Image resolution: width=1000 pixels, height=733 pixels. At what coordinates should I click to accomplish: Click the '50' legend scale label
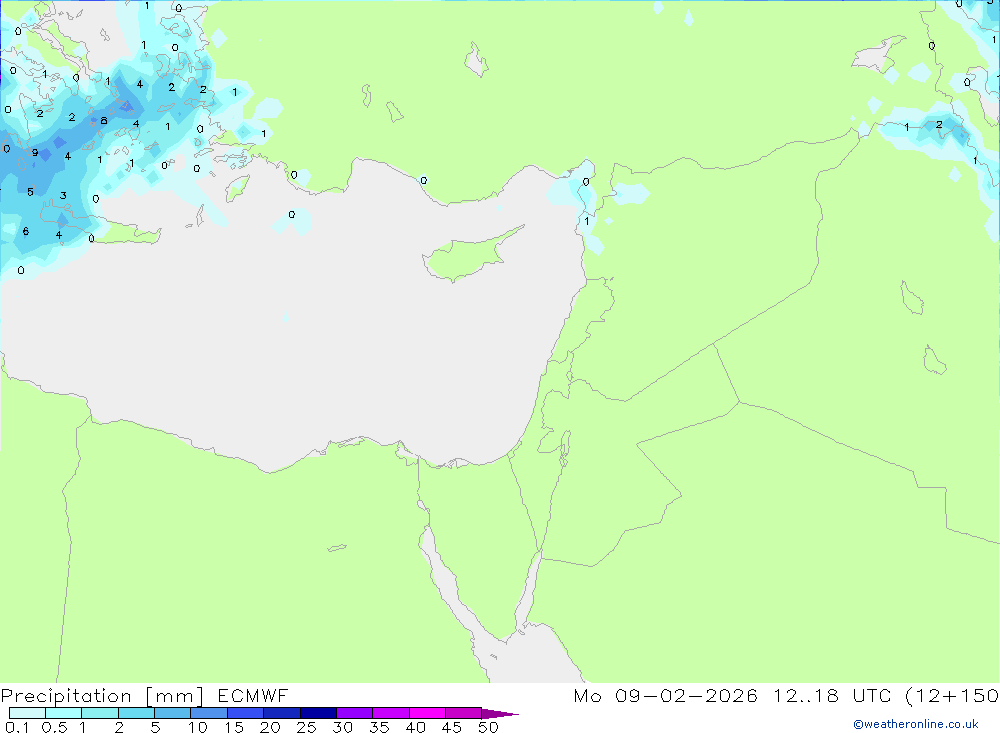488,727
